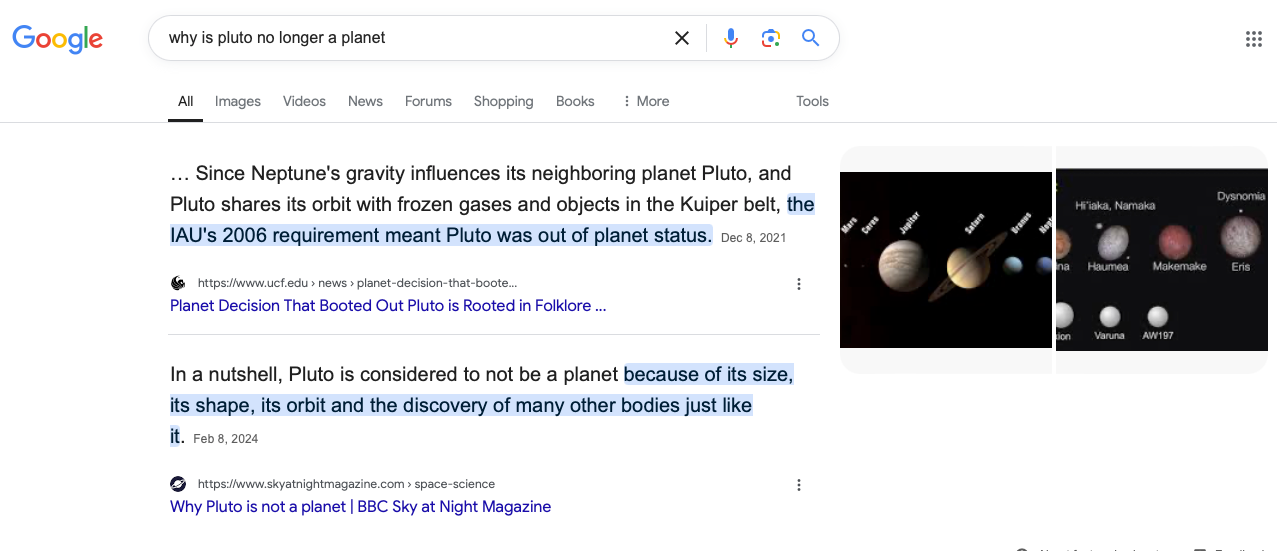Switch to the Images tab
The height and width of the screenshot is (551, 1277).
point(238,101)
